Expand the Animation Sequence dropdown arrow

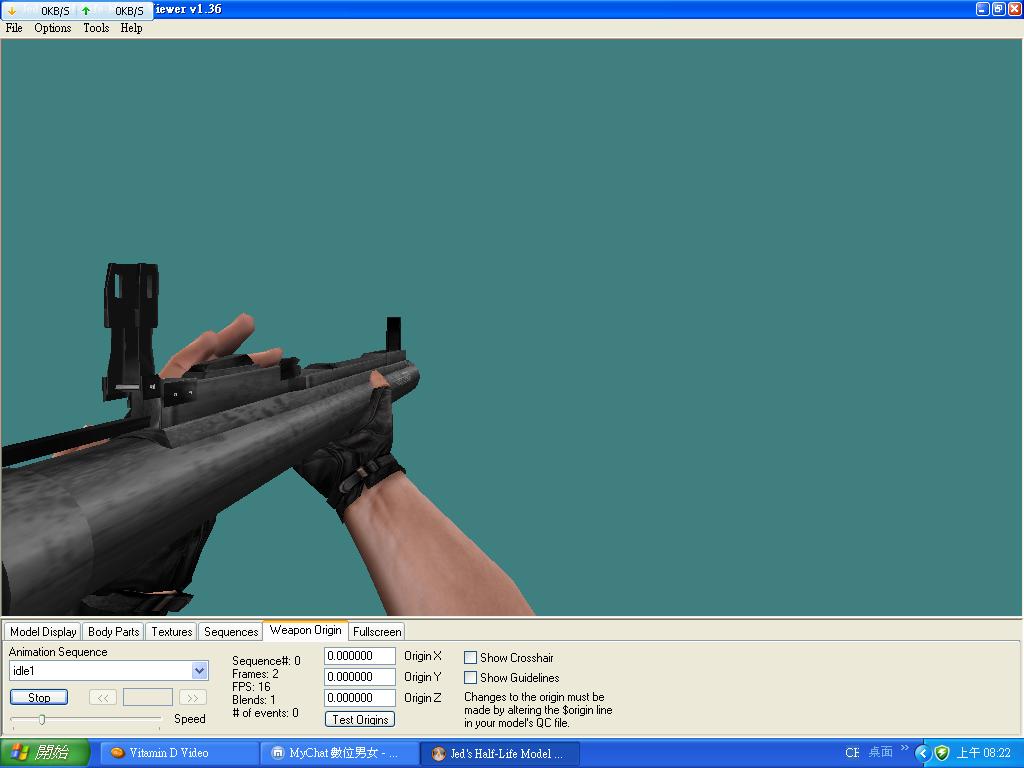pyautogui.click(x=200, y=671)
